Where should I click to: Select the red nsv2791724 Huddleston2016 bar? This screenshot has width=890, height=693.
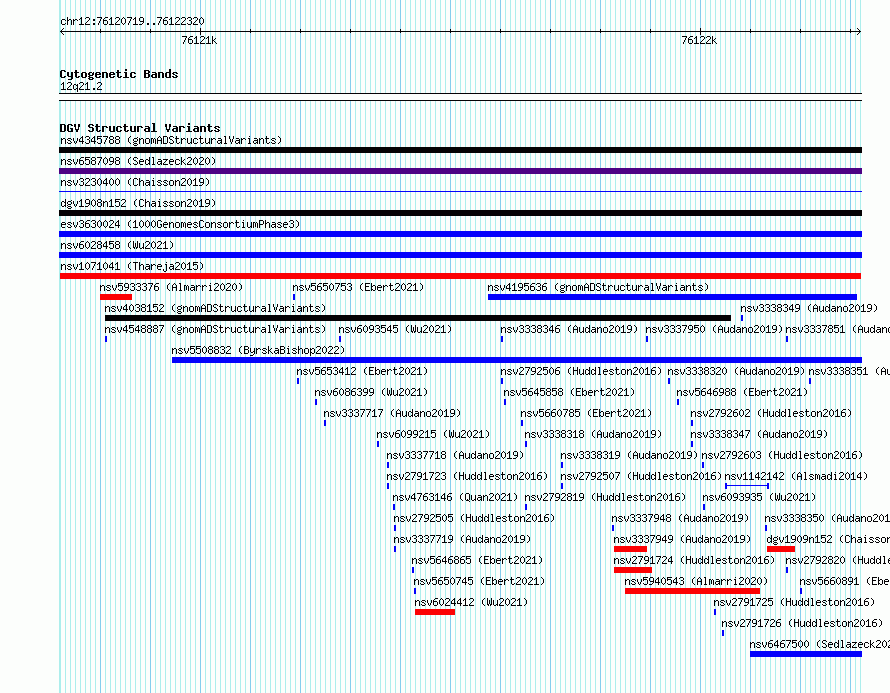[633, 570]
